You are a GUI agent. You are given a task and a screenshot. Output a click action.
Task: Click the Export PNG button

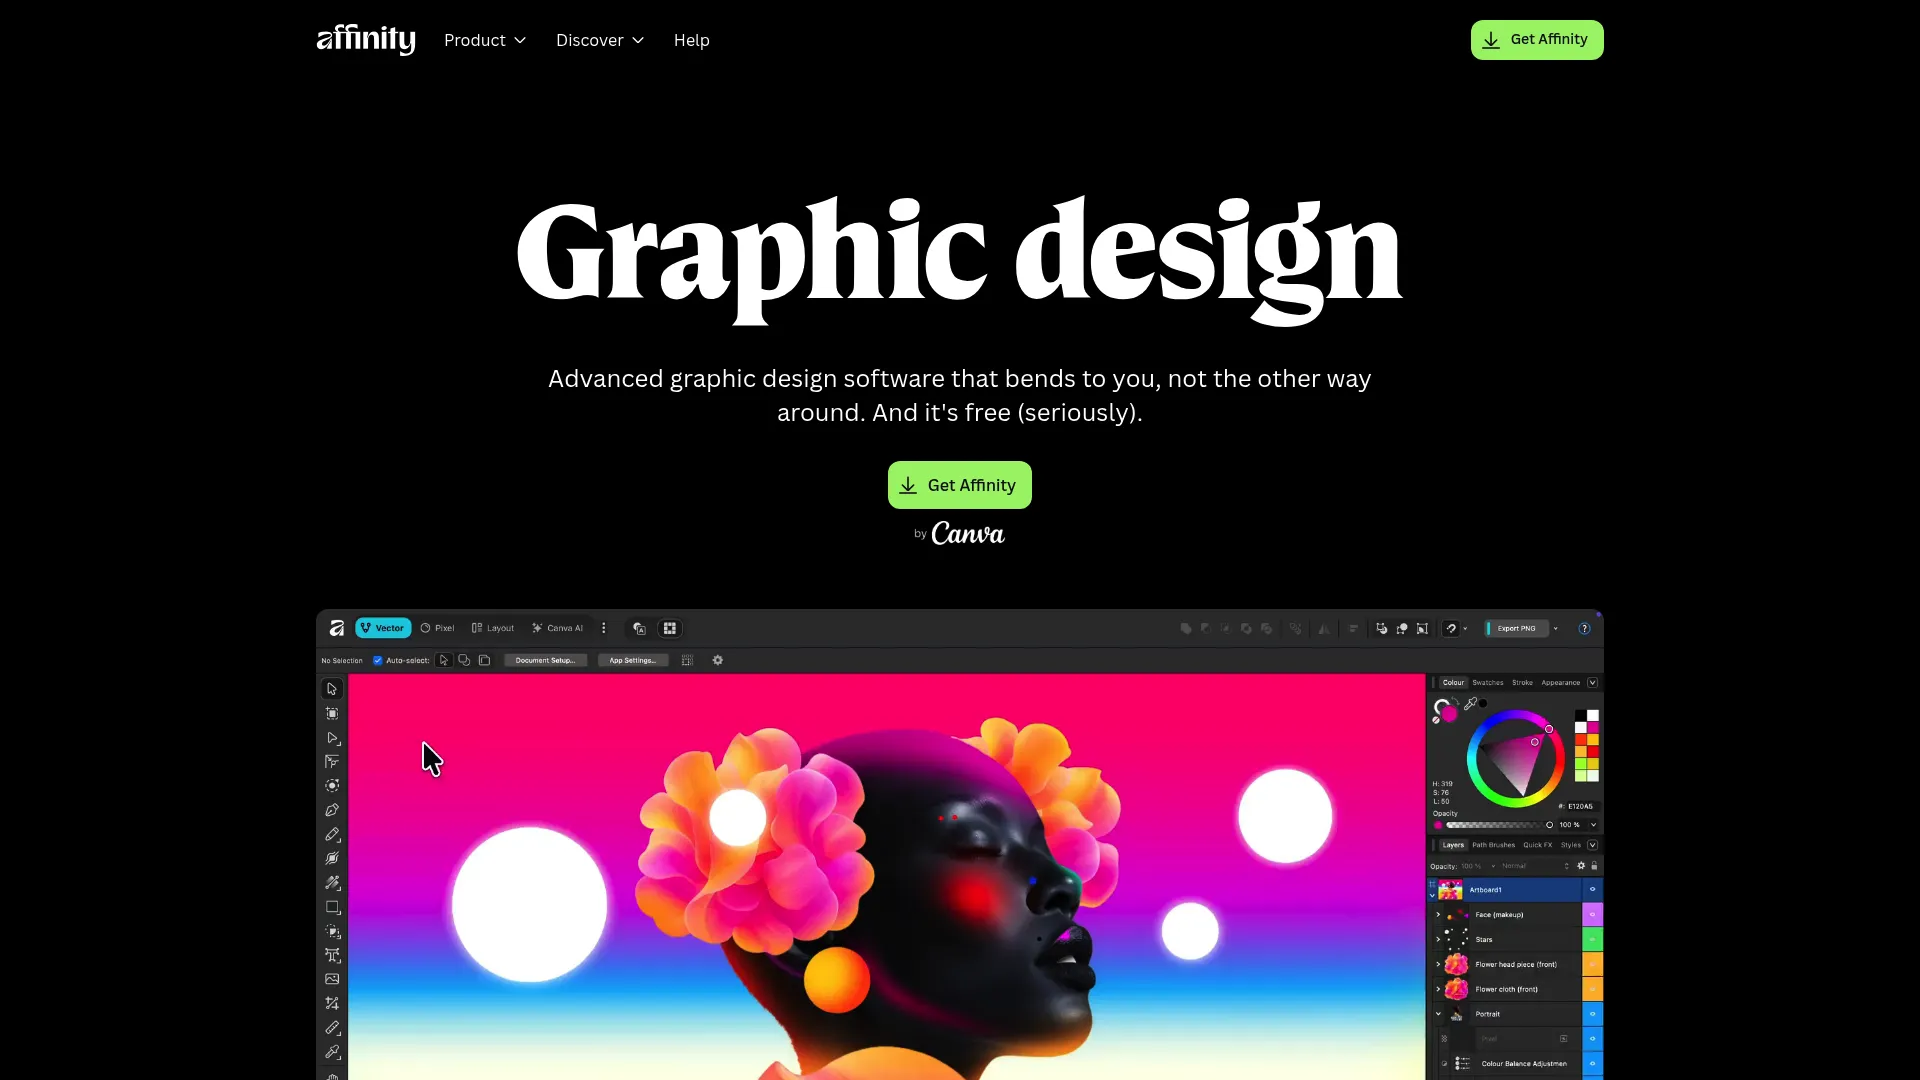1516,628
